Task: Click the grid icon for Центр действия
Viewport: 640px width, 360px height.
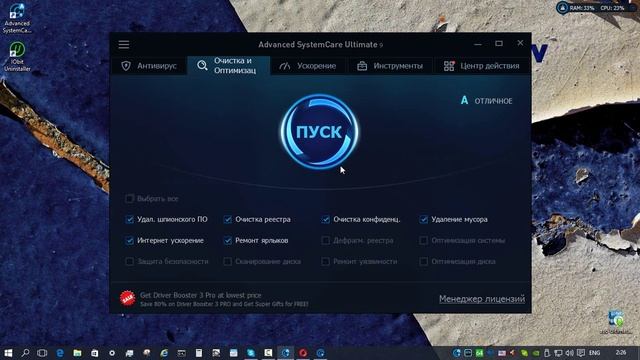Action: (x=449, y=66)
